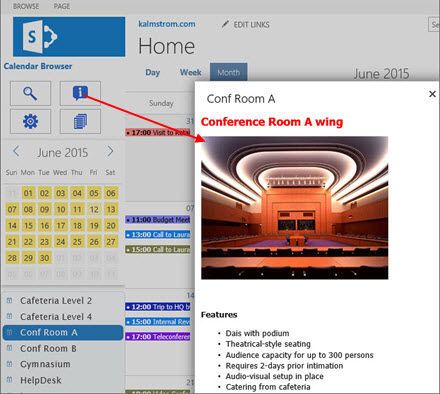This screenshot has height=394, width=440.
Task: Click the SharePoint logo
Action: [x=69, y=37]
